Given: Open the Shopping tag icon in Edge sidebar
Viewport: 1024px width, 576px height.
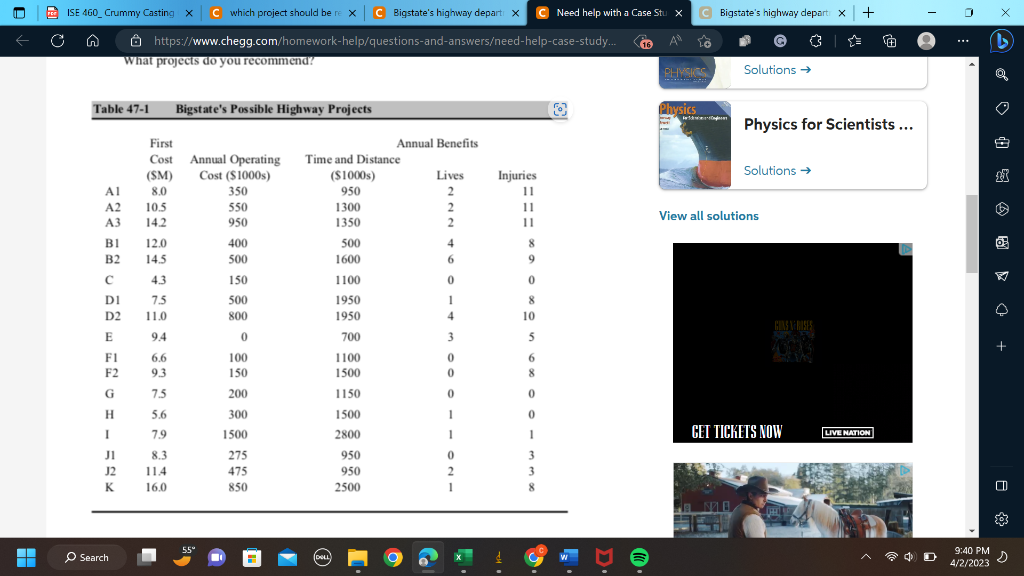Looking at the screenshot, I should (x=1003, y=106).
